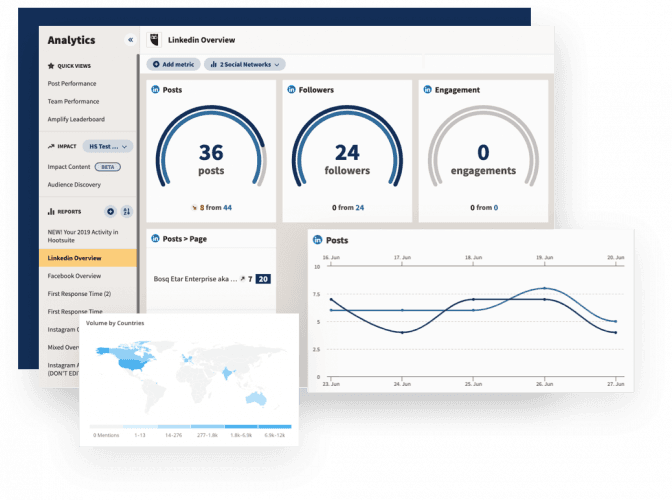Open Facebook Overview report
Screen dimensions: 672x500
tap(74, 275)
